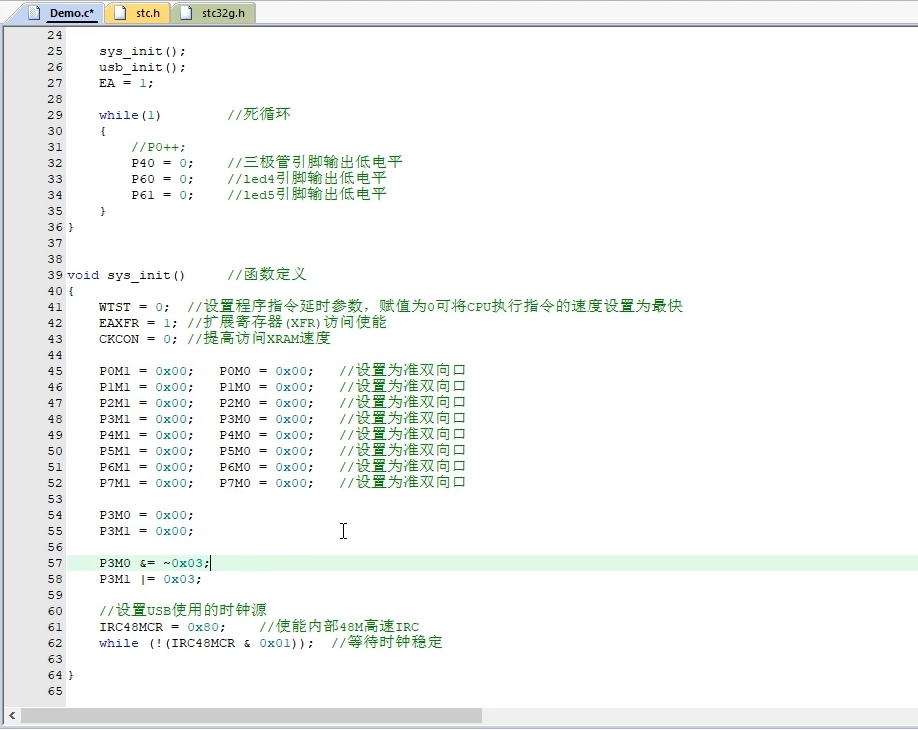
Task: Click the while(1) statement on line 29
Action: 129,115
